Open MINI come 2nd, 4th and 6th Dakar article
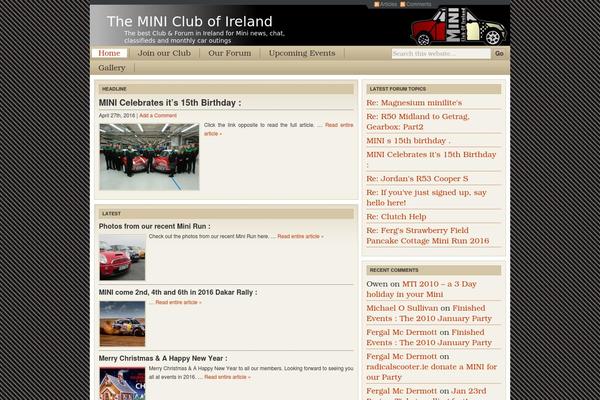The image size is (600, 400). tap(178, 292)
